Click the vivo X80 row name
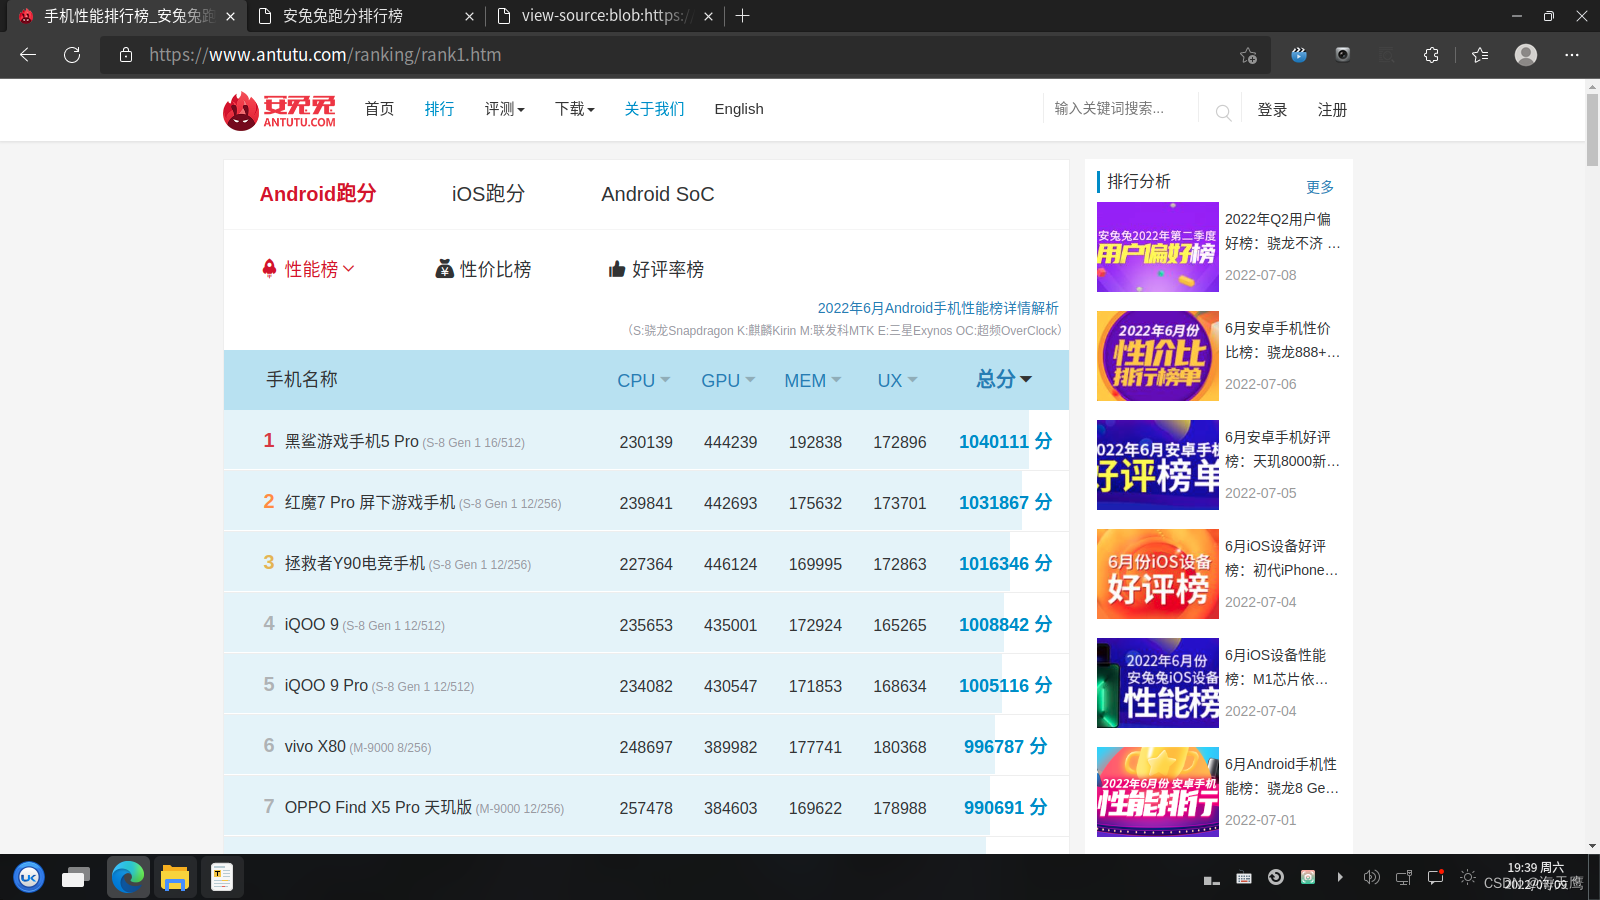1600x900 pixels. (315, 746)
